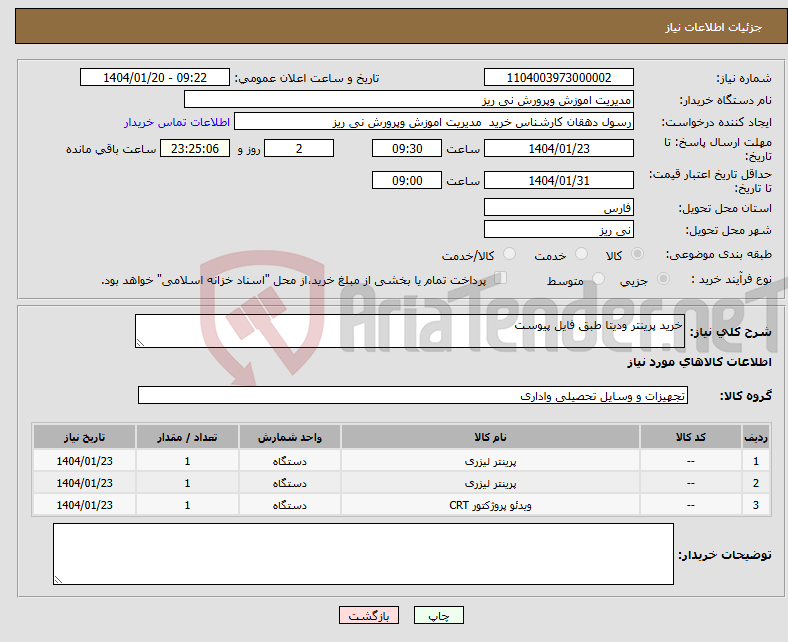Open اطلاعات تماس خریدار link
The width and height of the screenshot is (788, 642).
pyautogui.click(x=177, y=122)
